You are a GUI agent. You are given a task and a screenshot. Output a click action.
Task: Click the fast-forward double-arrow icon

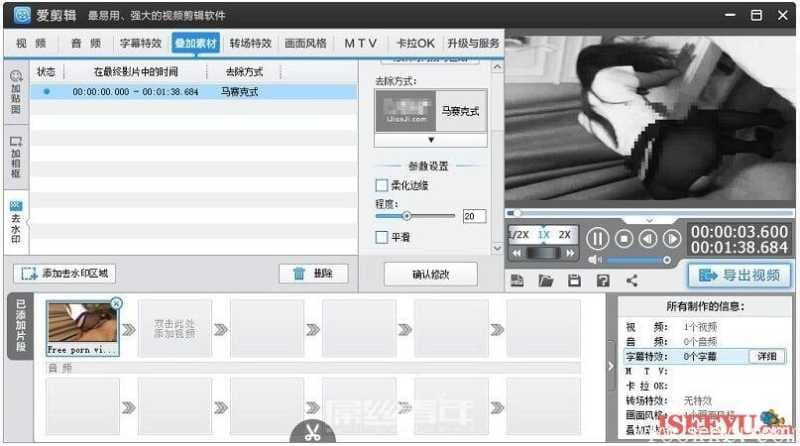point(570,253)
